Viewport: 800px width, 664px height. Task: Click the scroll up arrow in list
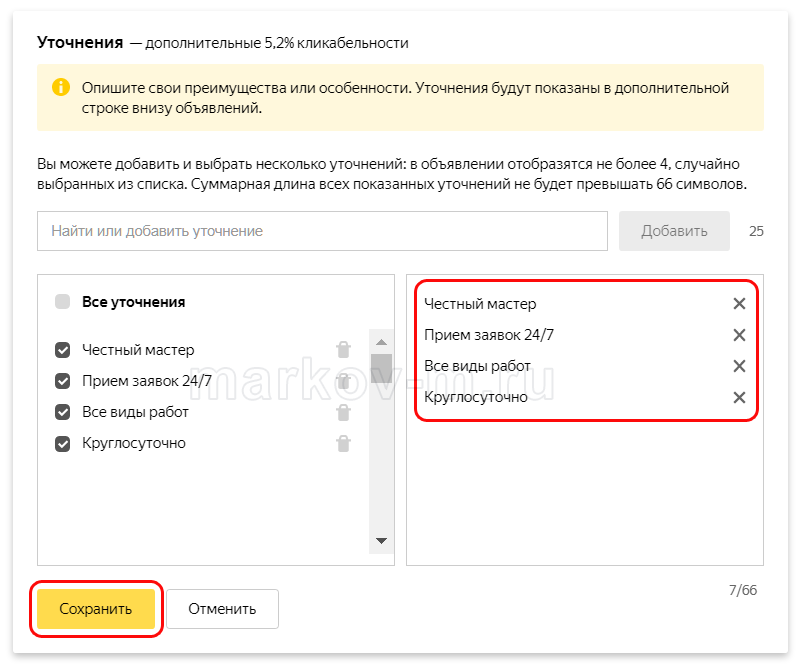pyautogui.click(x=380, y=341)
